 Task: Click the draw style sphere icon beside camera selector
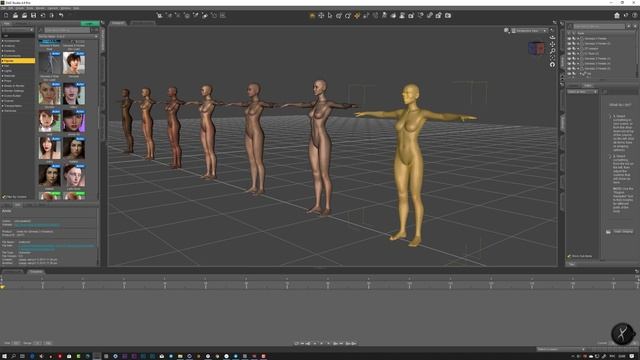(507, 31)
